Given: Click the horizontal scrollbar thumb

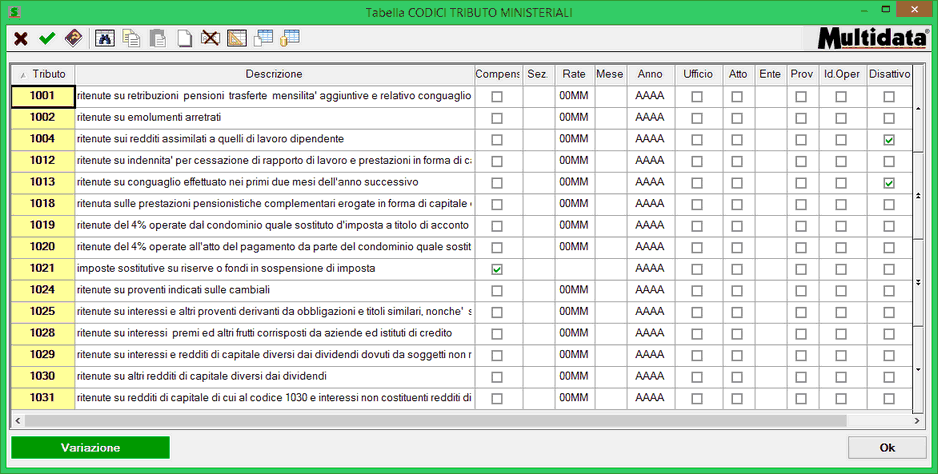Looking at the screenshot, I should click(x=435, y=421).
